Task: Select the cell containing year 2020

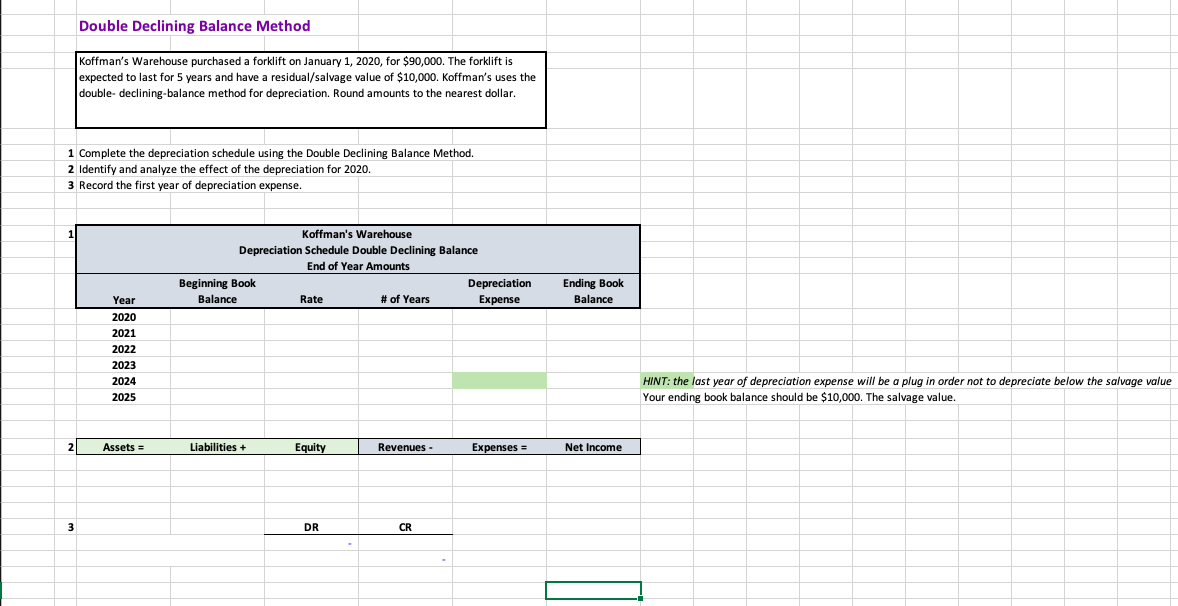Action: click(x=124, y=316)
